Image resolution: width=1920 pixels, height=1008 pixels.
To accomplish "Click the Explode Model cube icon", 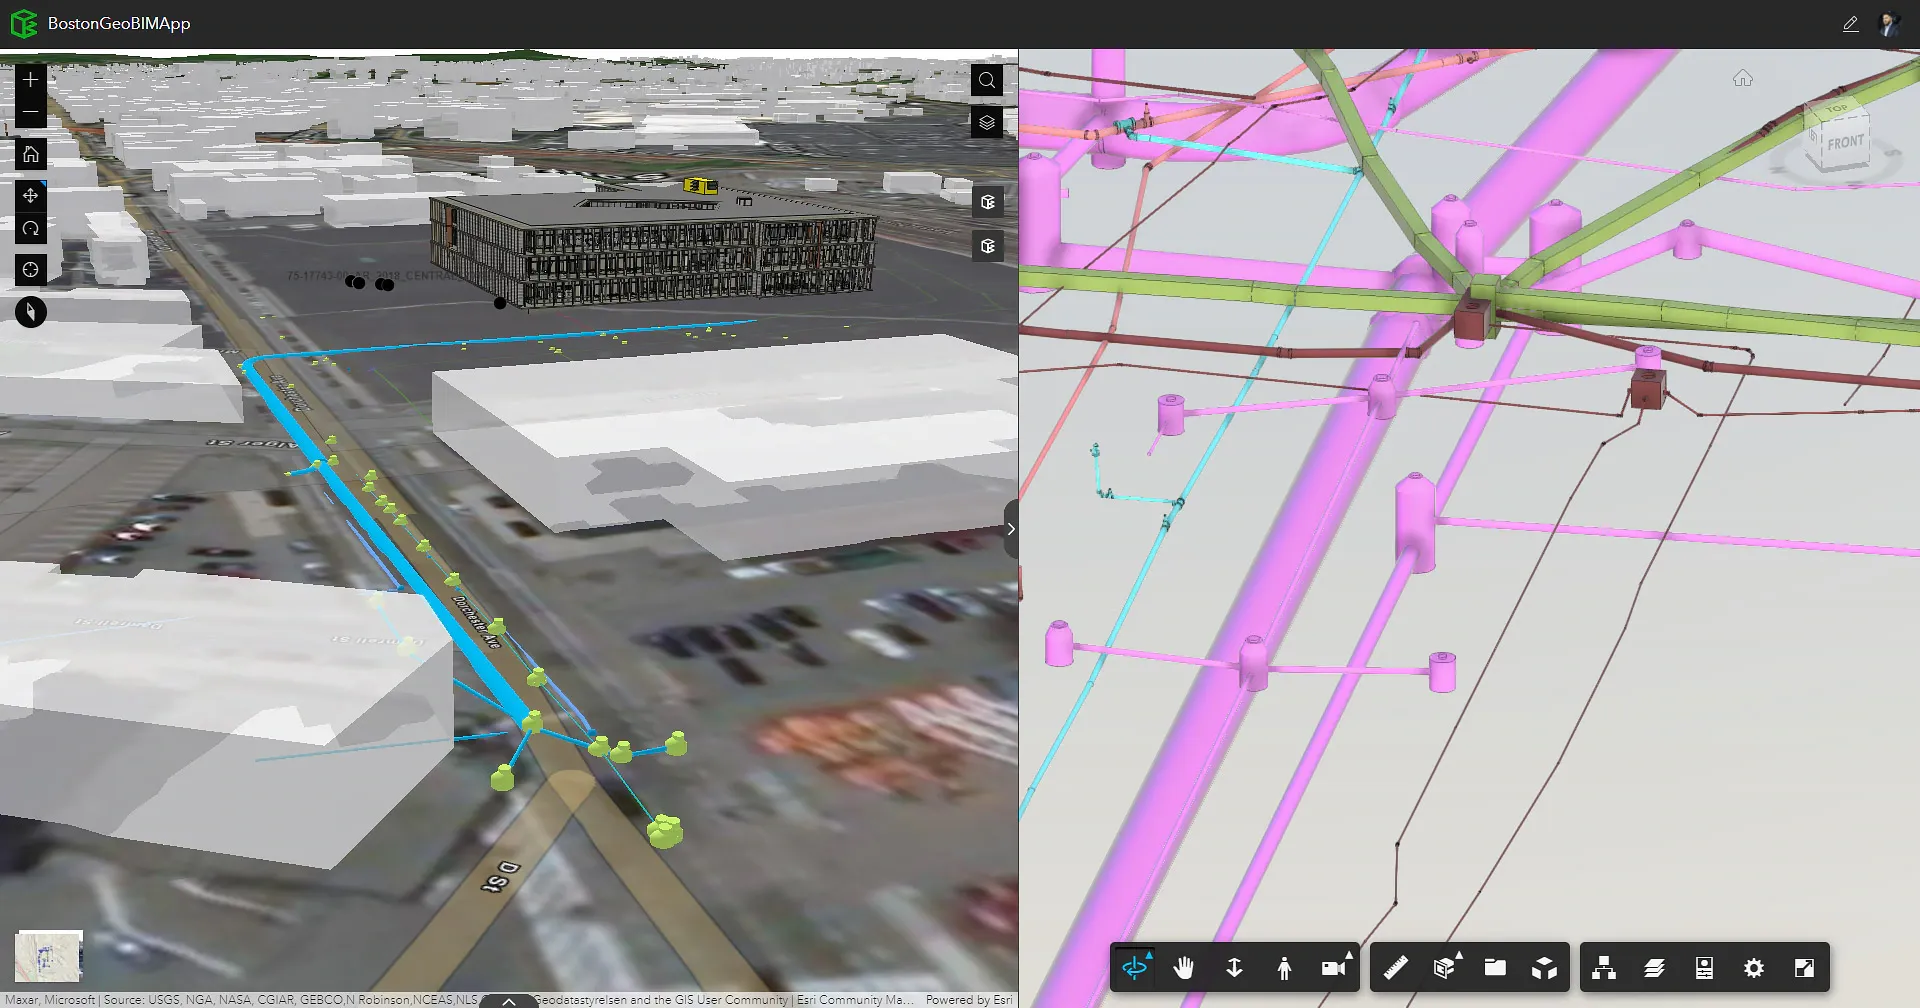I will [1544, 967].
